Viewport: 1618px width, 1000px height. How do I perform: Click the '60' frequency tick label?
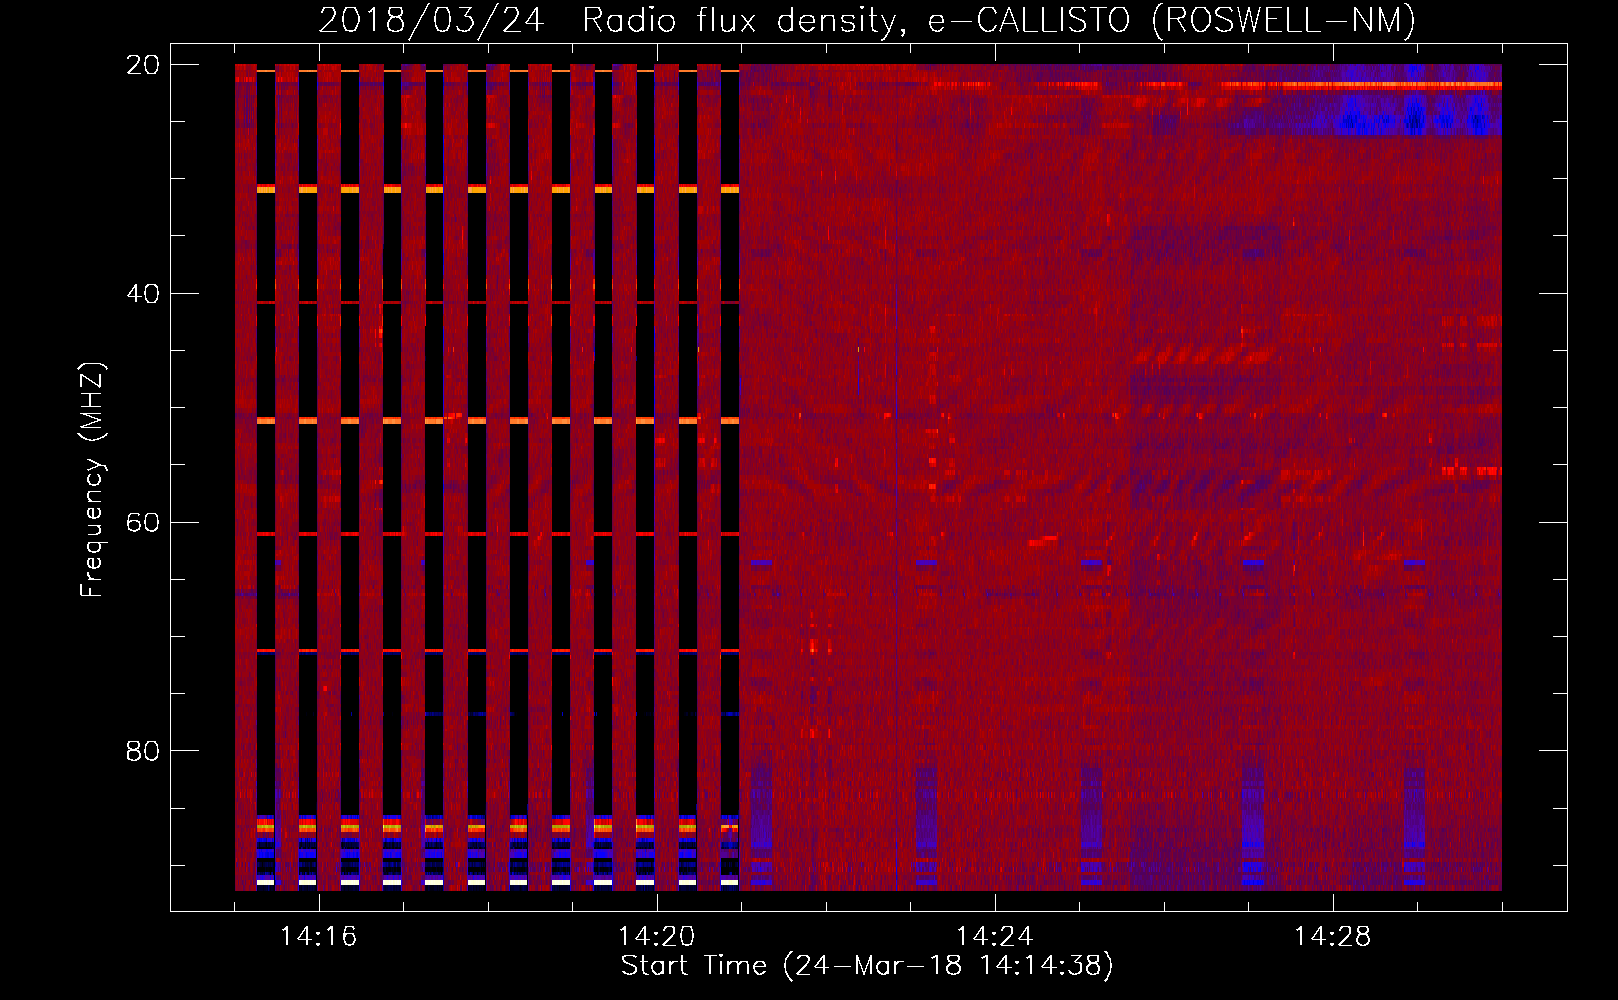tap(143, 523)
